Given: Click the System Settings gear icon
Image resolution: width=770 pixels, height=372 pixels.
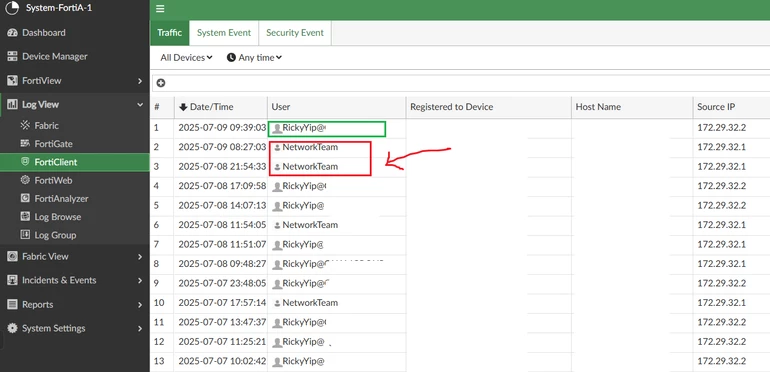Looking at the screenshot, I should [x=12, y=328].
